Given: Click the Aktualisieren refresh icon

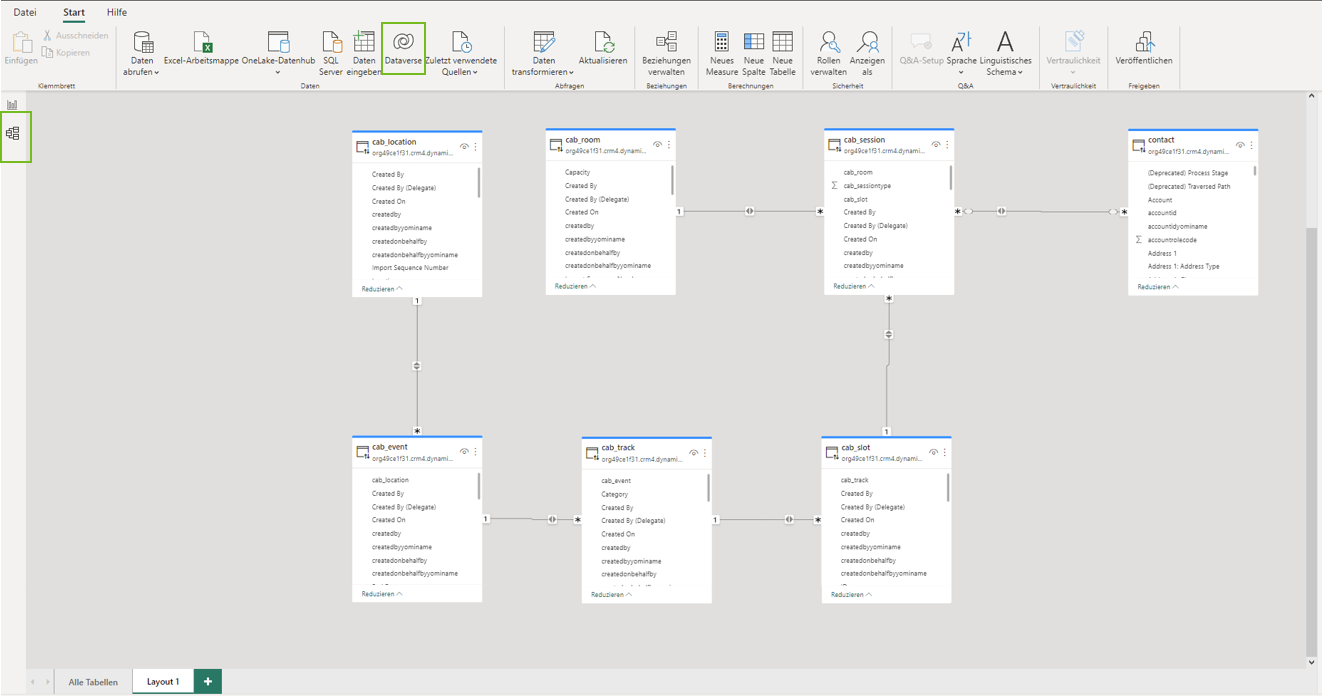Looking at the screenshot, I should [x=603, y=41].
